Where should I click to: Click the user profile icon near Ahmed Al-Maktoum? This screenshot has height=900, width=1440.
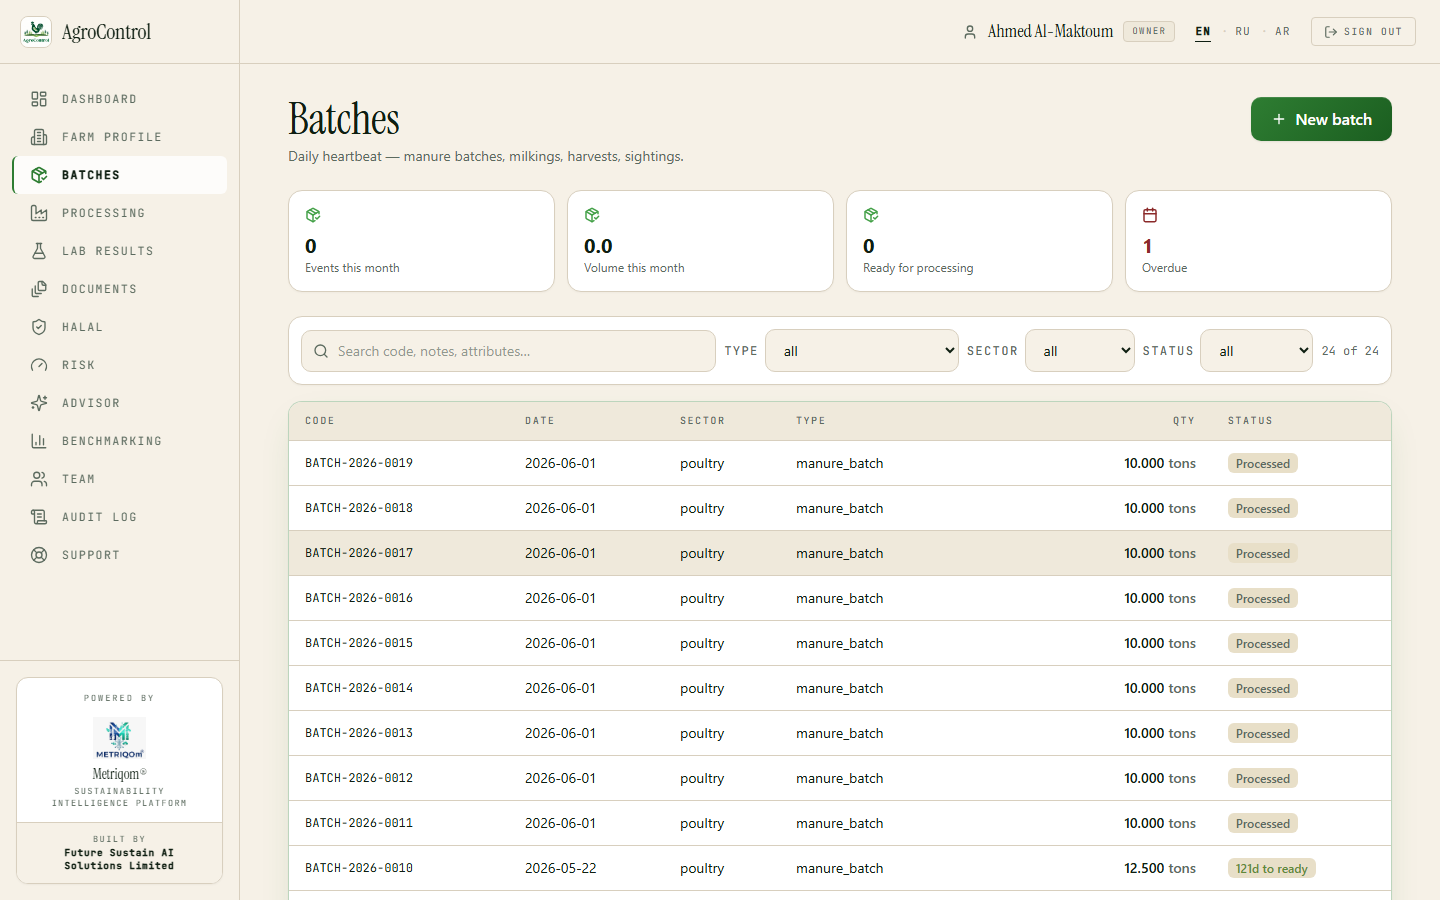point(969,32)
